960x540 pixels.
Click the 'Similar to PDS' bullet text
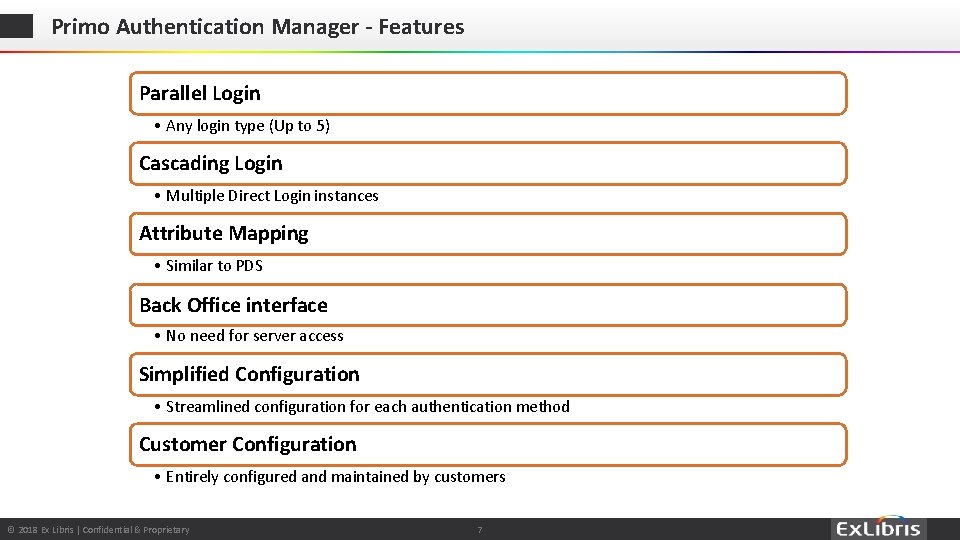tap(214, 266)
